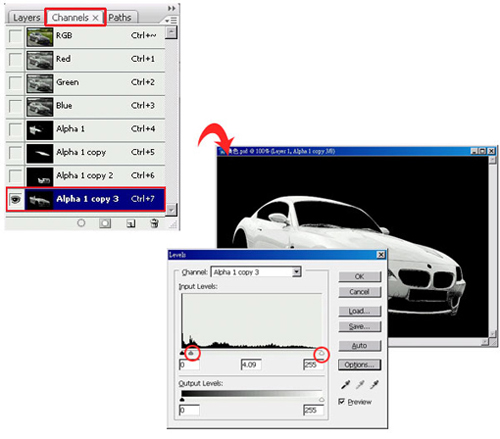Edit input shadow value field 0

tap(189, 365)
